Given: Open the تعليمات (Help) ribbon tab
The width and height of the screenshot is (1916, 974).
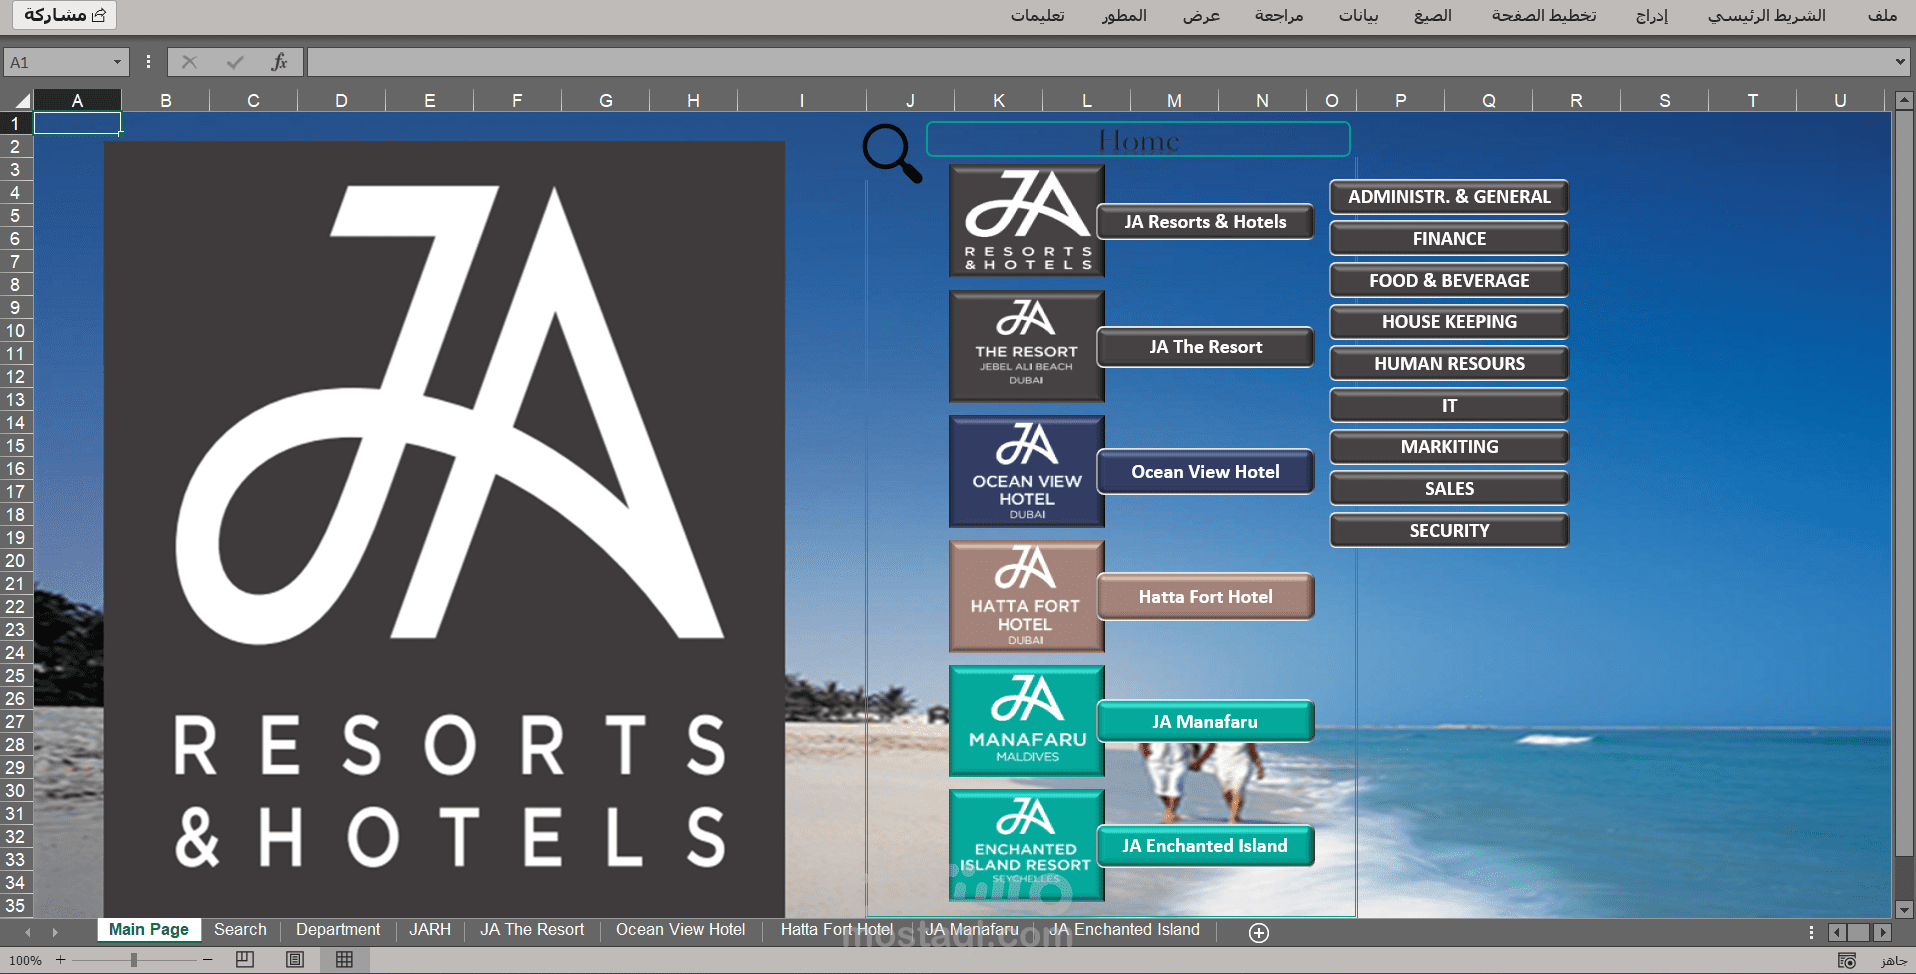Looking at the screenshot, I should (x=1037, y=15).
